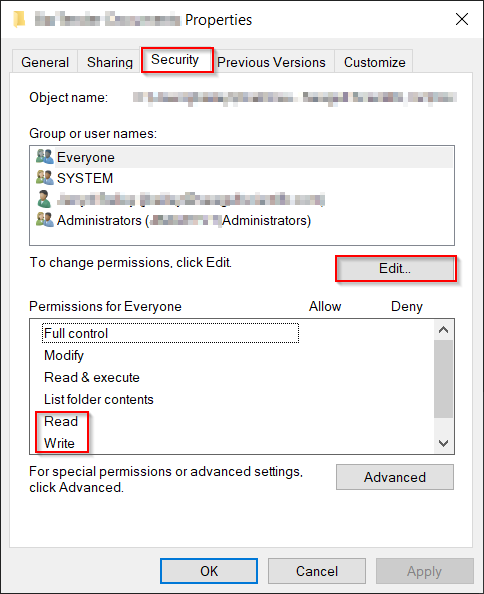Open Advanced security settings
The height and width of the screenshot is (594, 484).
pyautogui.click(x=395, y=477)
